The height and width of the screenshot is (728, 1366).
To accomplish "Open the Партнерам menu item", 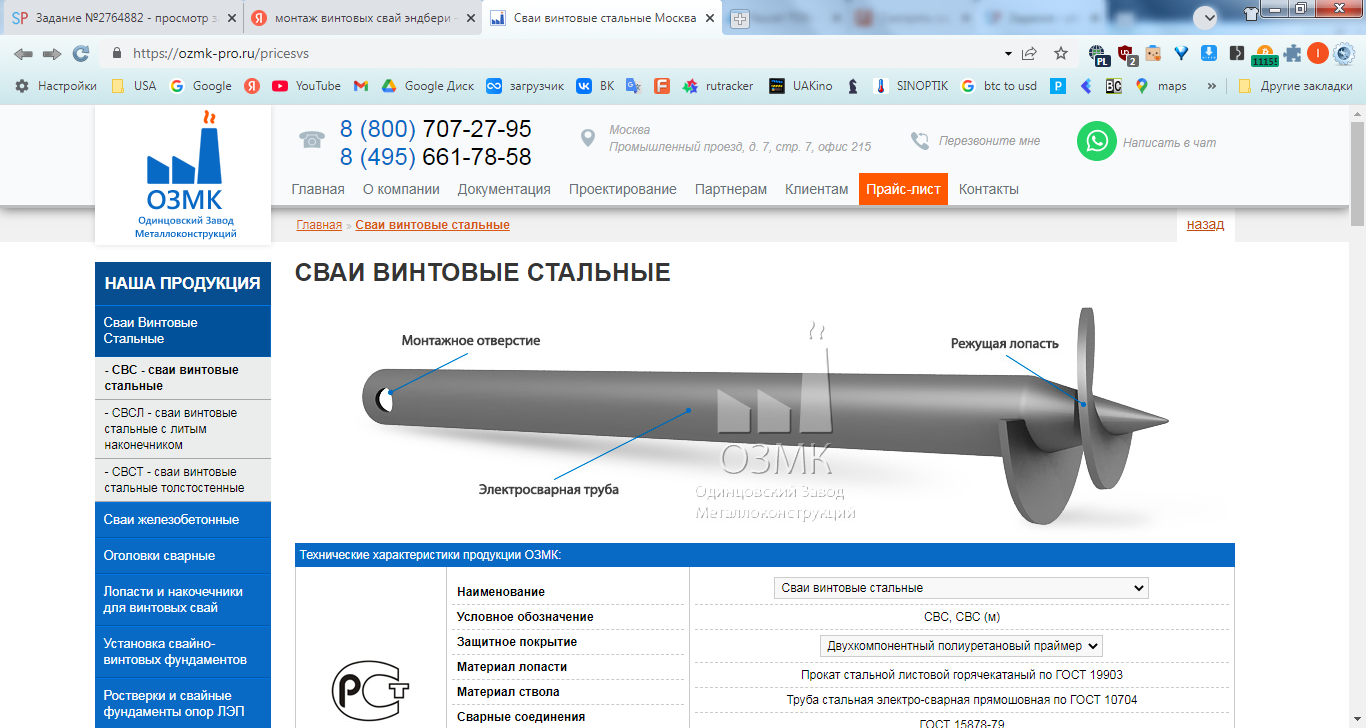I will 731,189.
